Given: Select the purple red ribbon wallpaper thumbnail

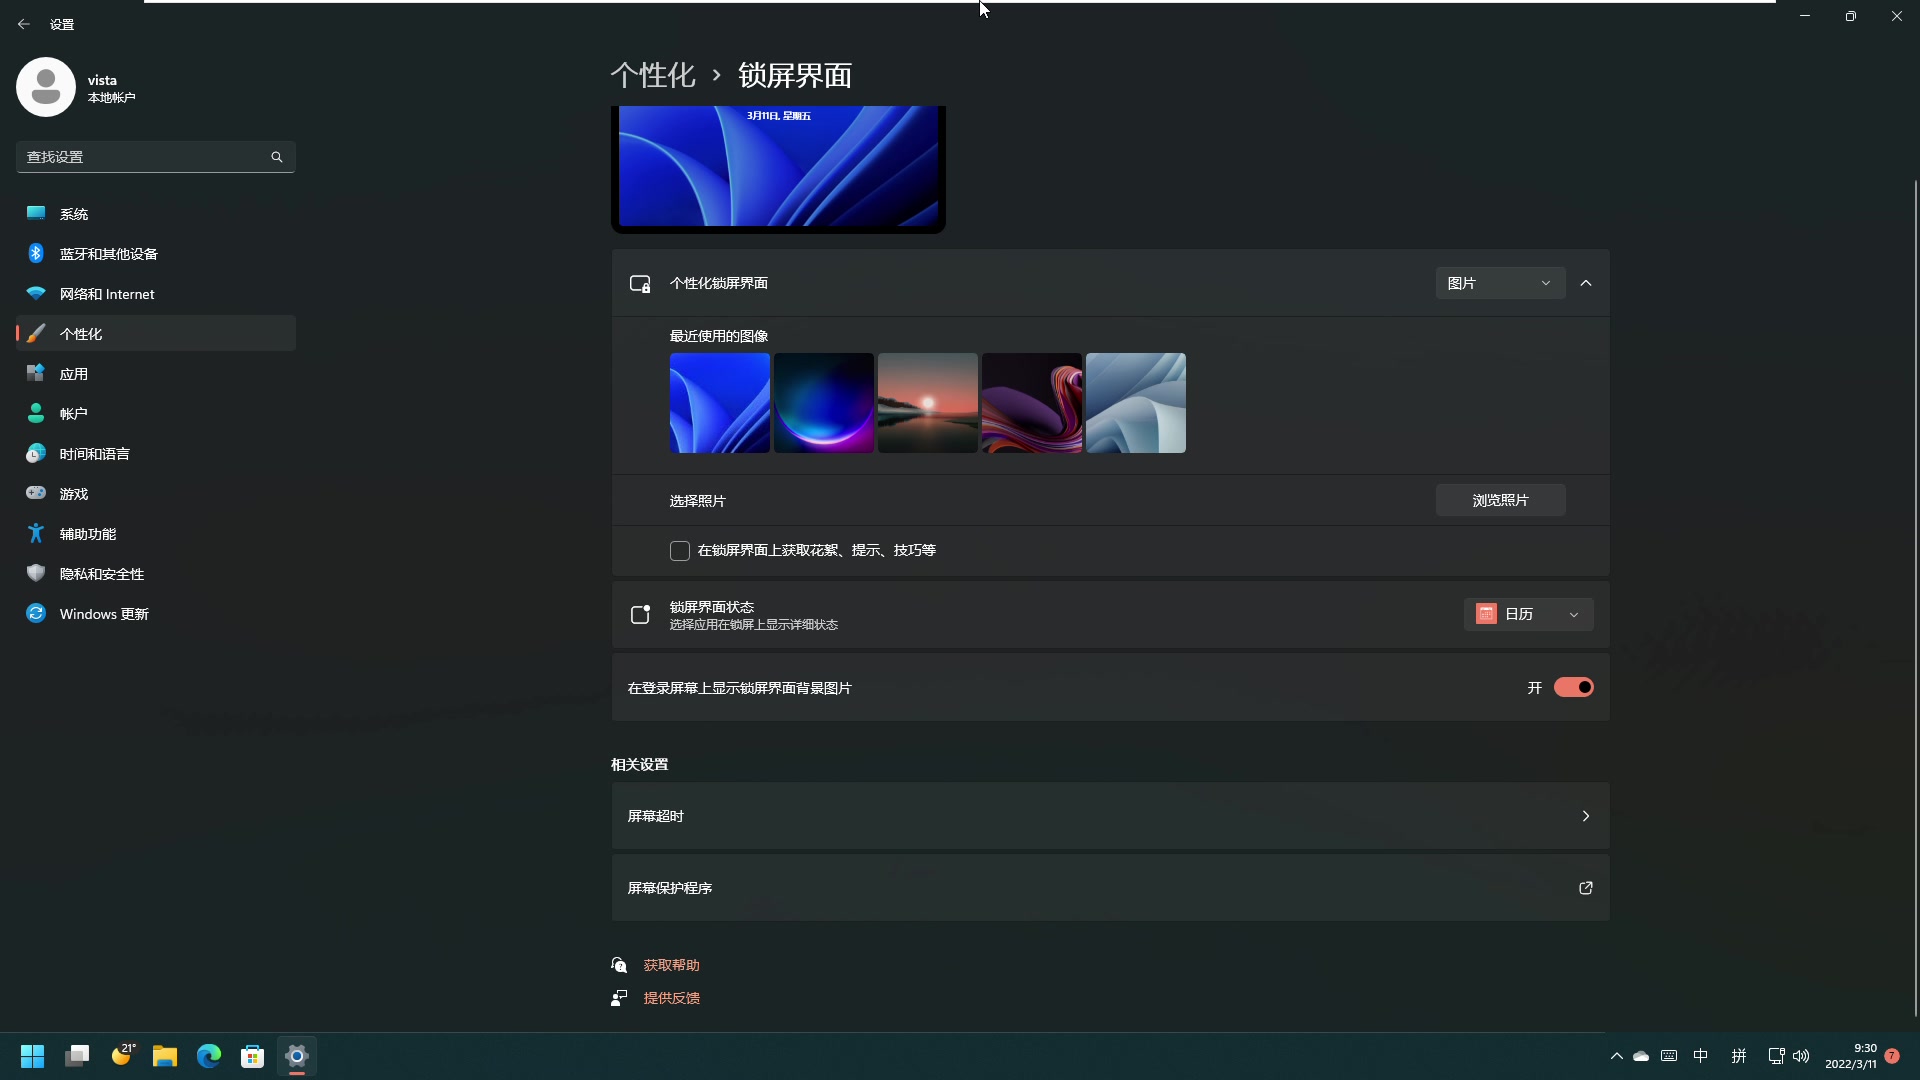Looking at the screenshot, I should [1032, 403].
